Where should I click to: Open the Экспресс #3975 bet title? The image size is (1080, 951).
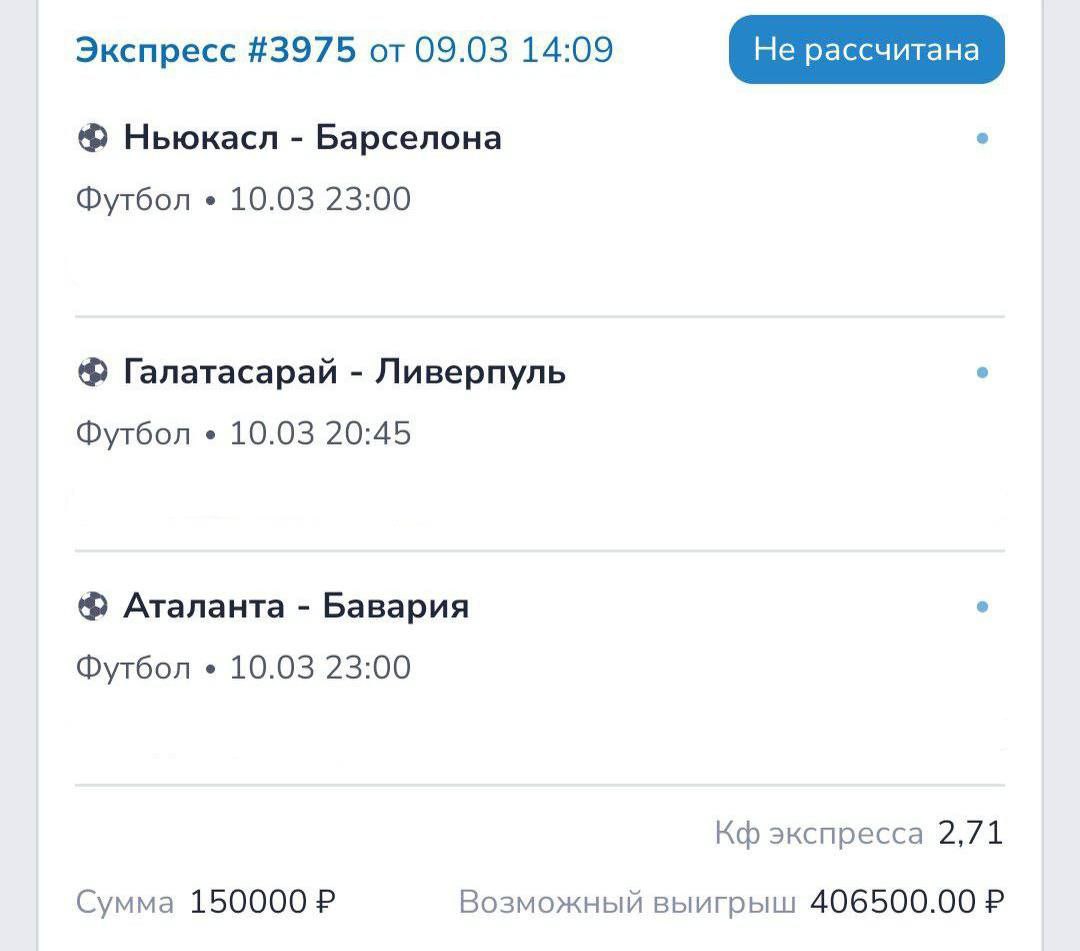coord(216,49)
